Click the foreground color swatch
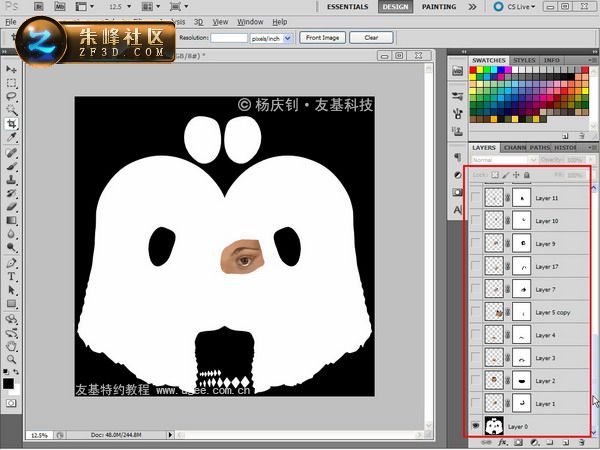Image resolution: width=600 pixels, height=450 pixels. [x=8, y=383]
